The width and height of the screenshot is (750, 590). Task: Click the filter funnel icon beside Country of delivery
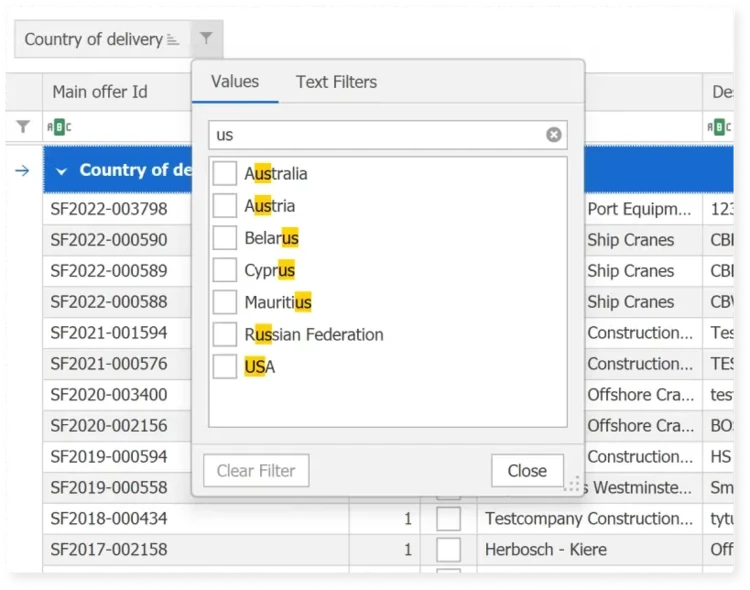pos(205,39)
